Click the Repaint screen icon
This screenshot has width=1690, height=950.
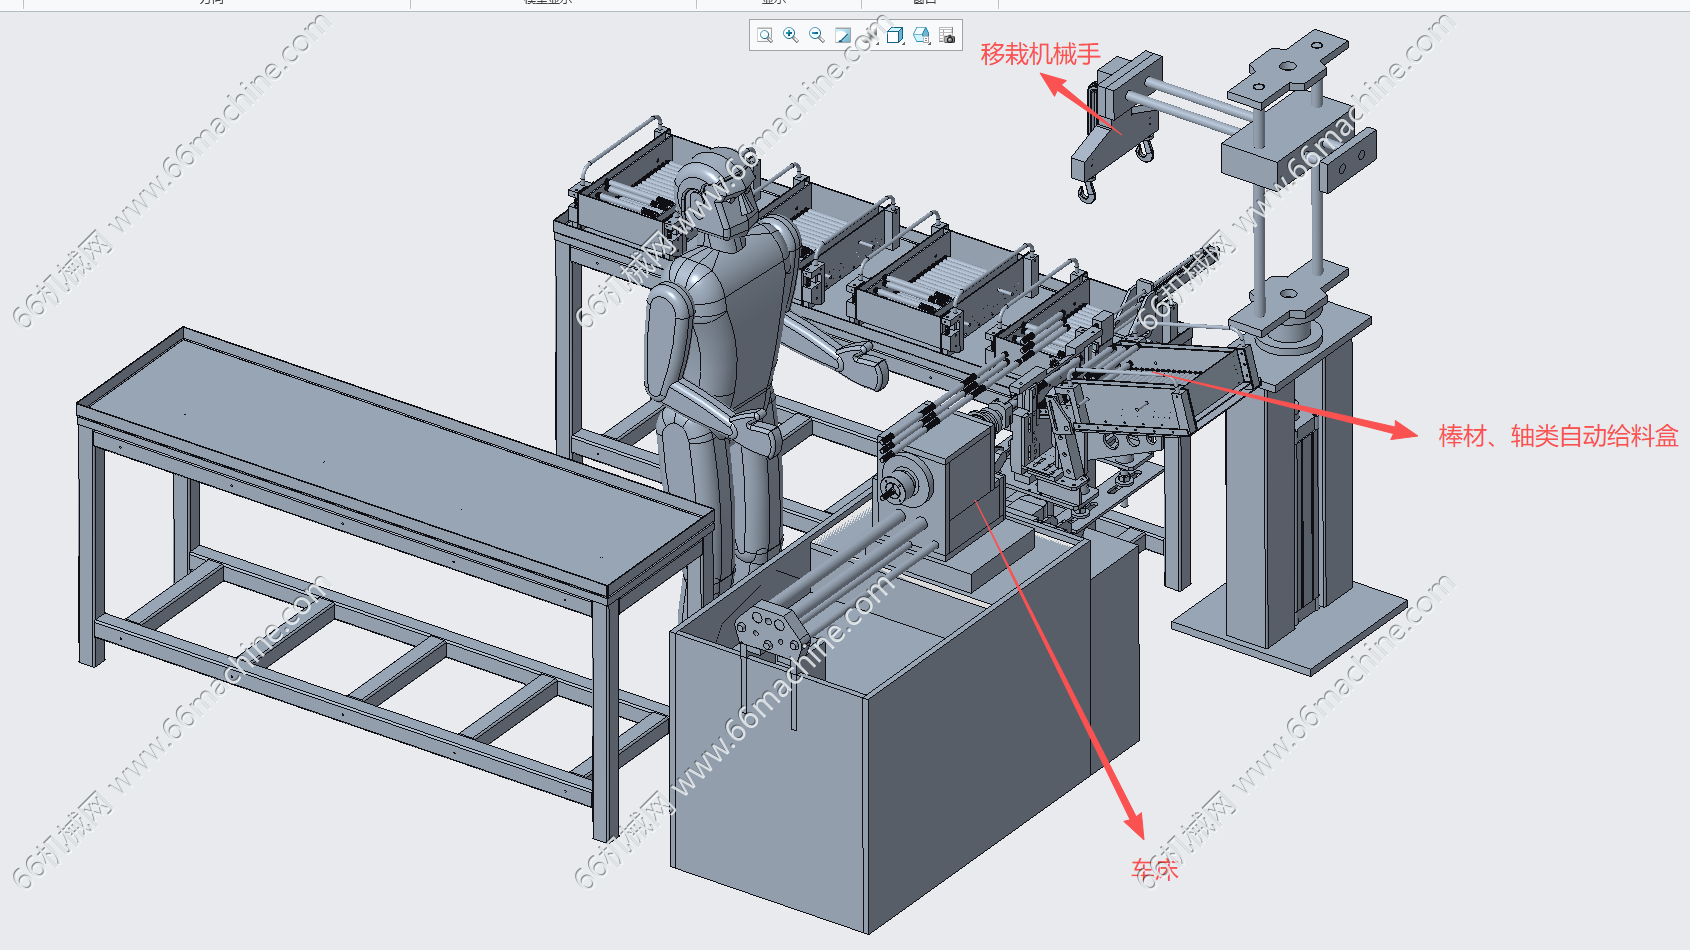[x=843, y=35]
